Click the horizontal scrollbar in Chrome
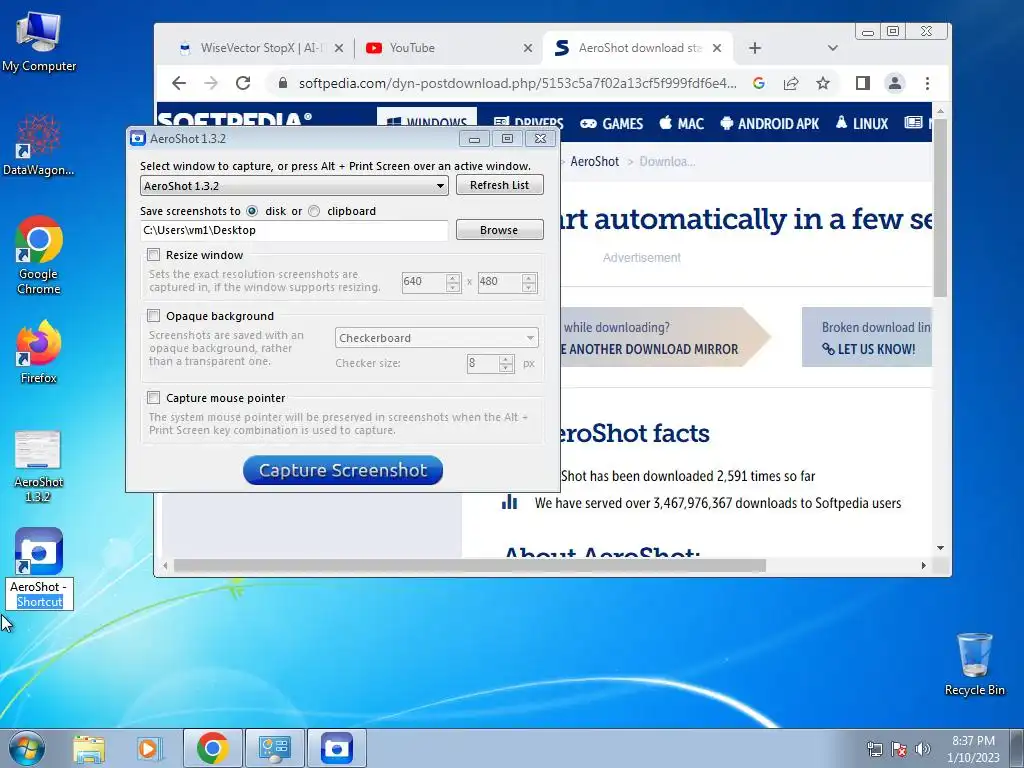Viewport: 1024px width, 768px height. click(469, 566)
